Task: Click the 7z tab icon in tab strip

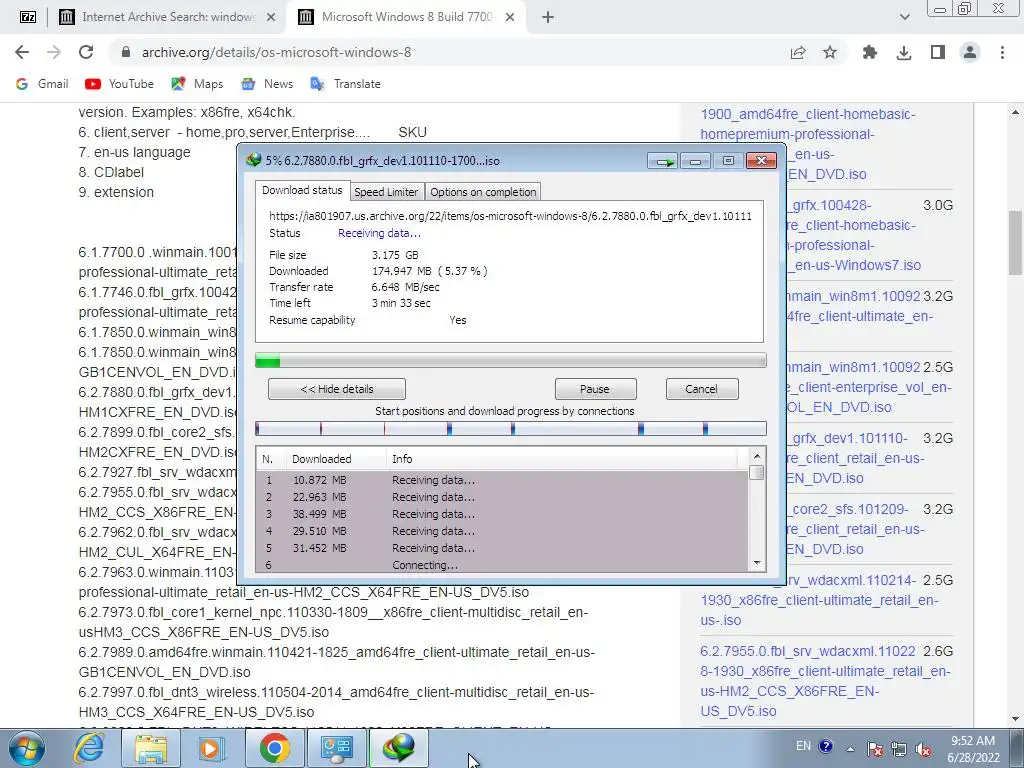Action: coord(27,18)
